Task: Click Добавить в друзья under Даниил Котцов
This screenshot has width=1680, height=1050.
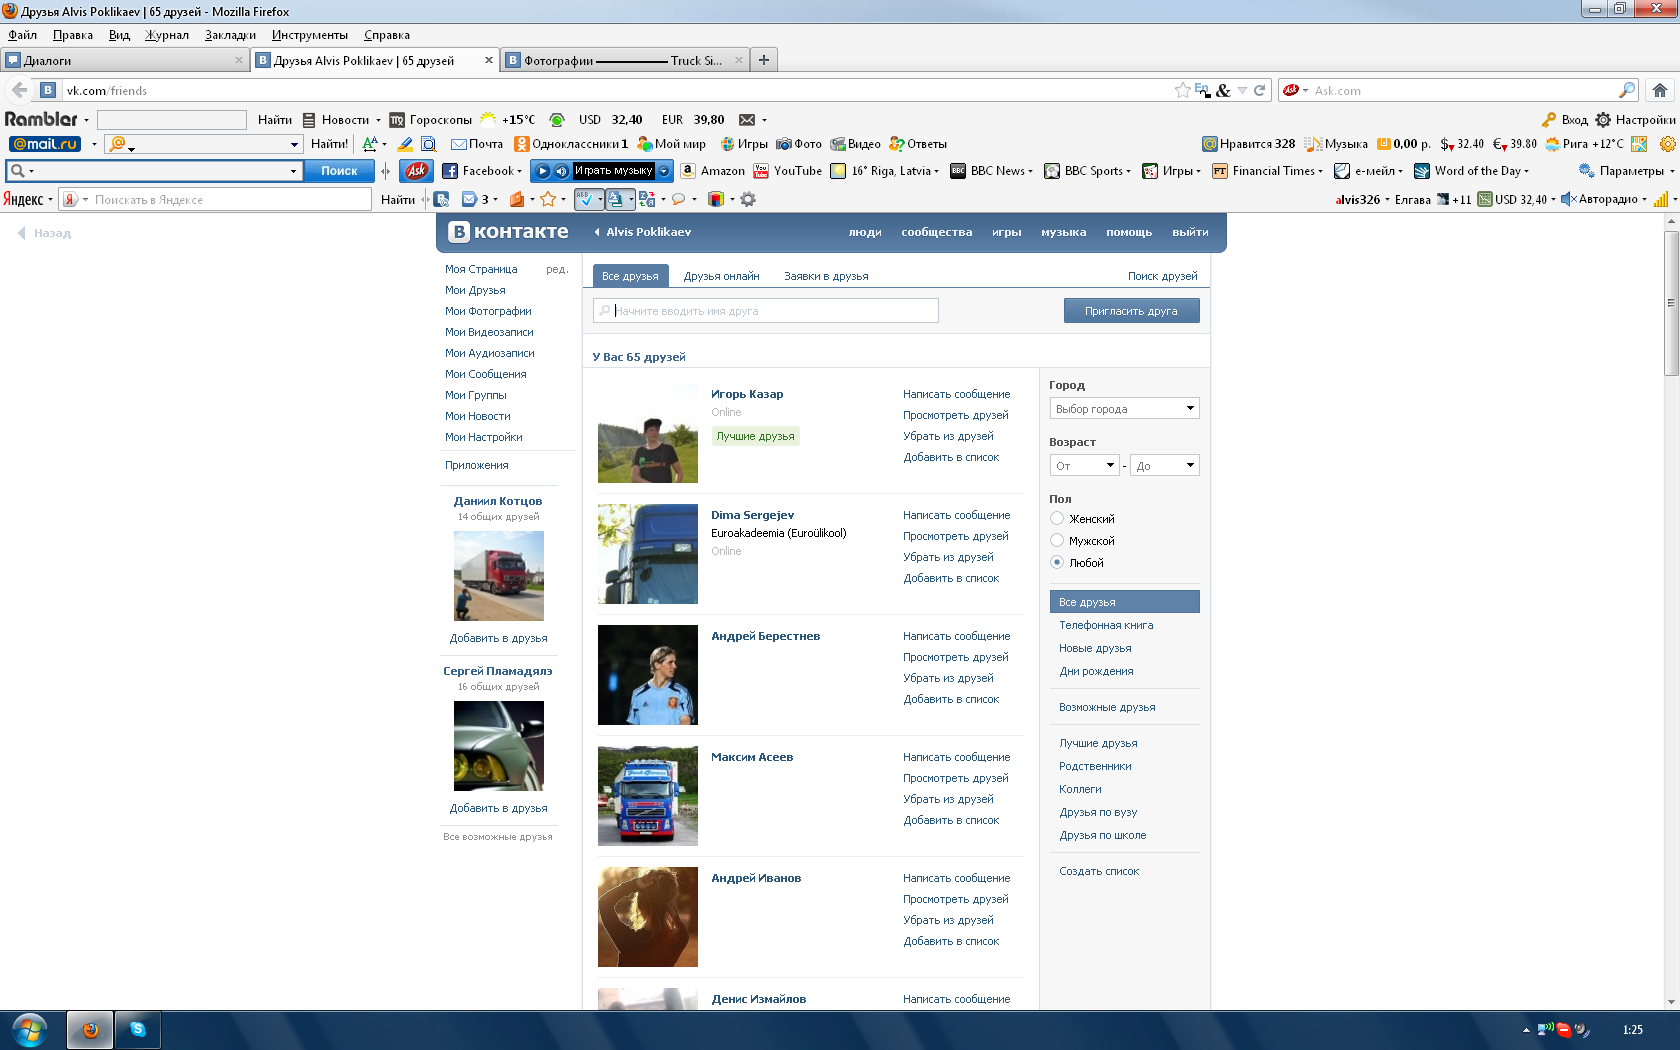Action: 498,638
